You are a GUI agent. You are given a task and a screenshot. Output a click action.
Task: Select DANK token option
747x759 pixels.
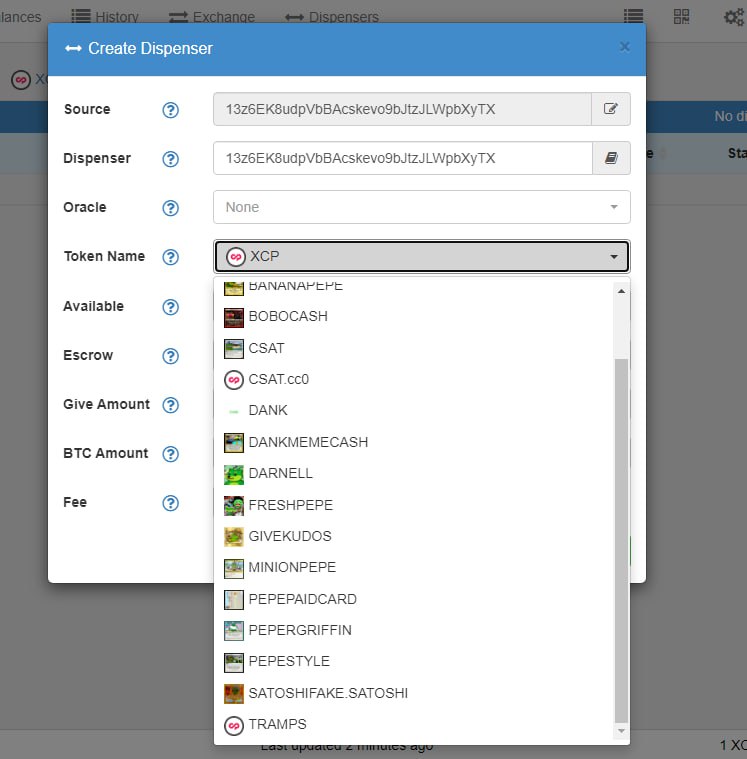tap(414, 410)
